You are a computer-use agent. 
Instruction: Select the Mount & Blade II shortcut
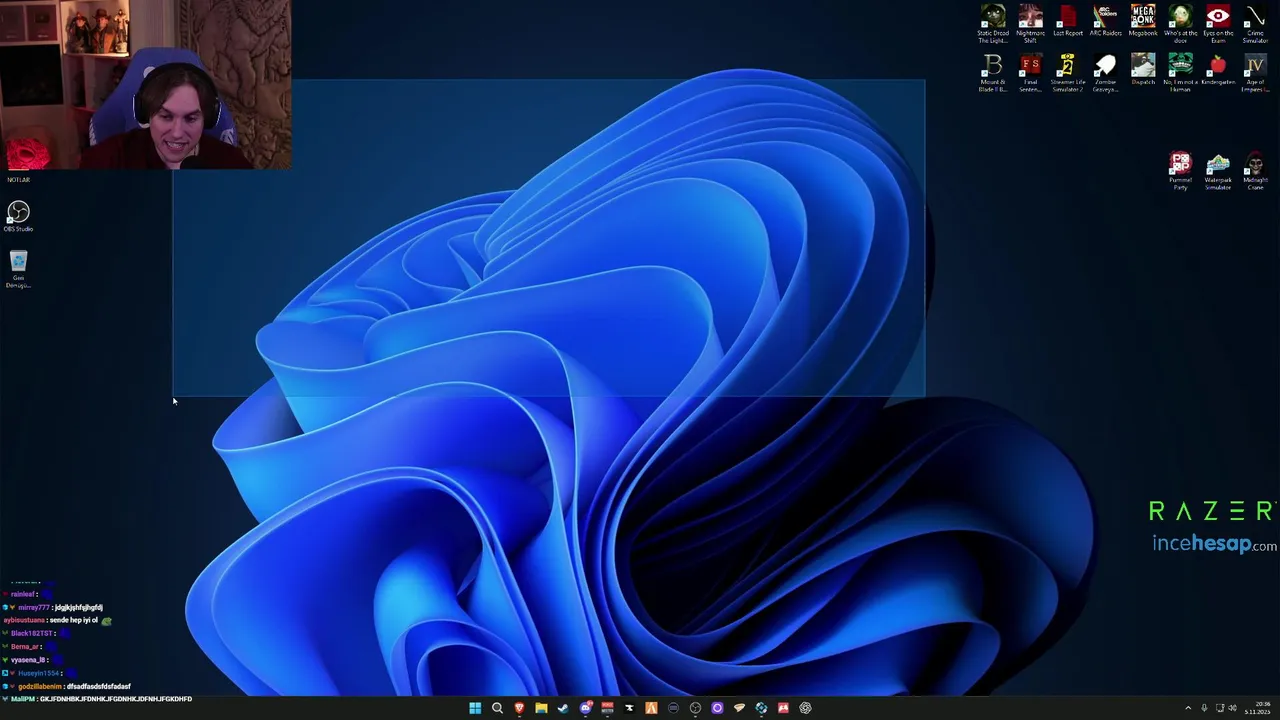point(993,74)
